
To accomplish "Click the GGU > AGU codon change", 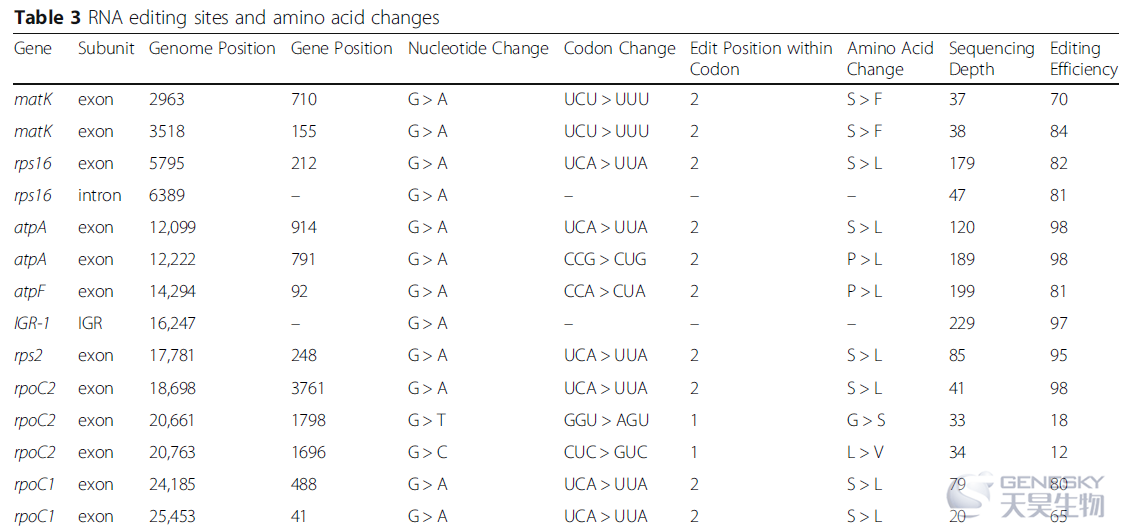I will 606,420.
